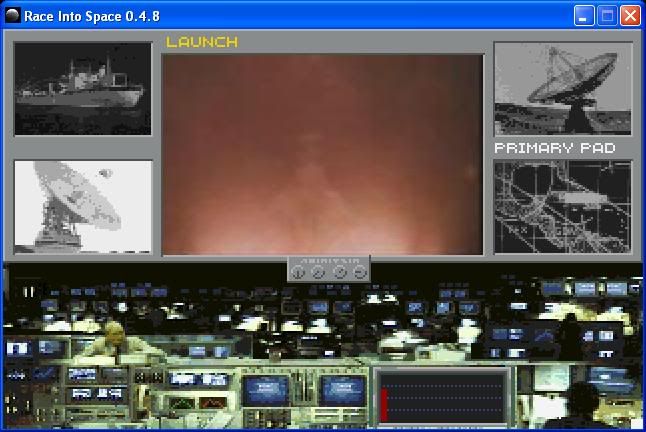Click the tracking ship camera thumbnail

pos(83,89)
